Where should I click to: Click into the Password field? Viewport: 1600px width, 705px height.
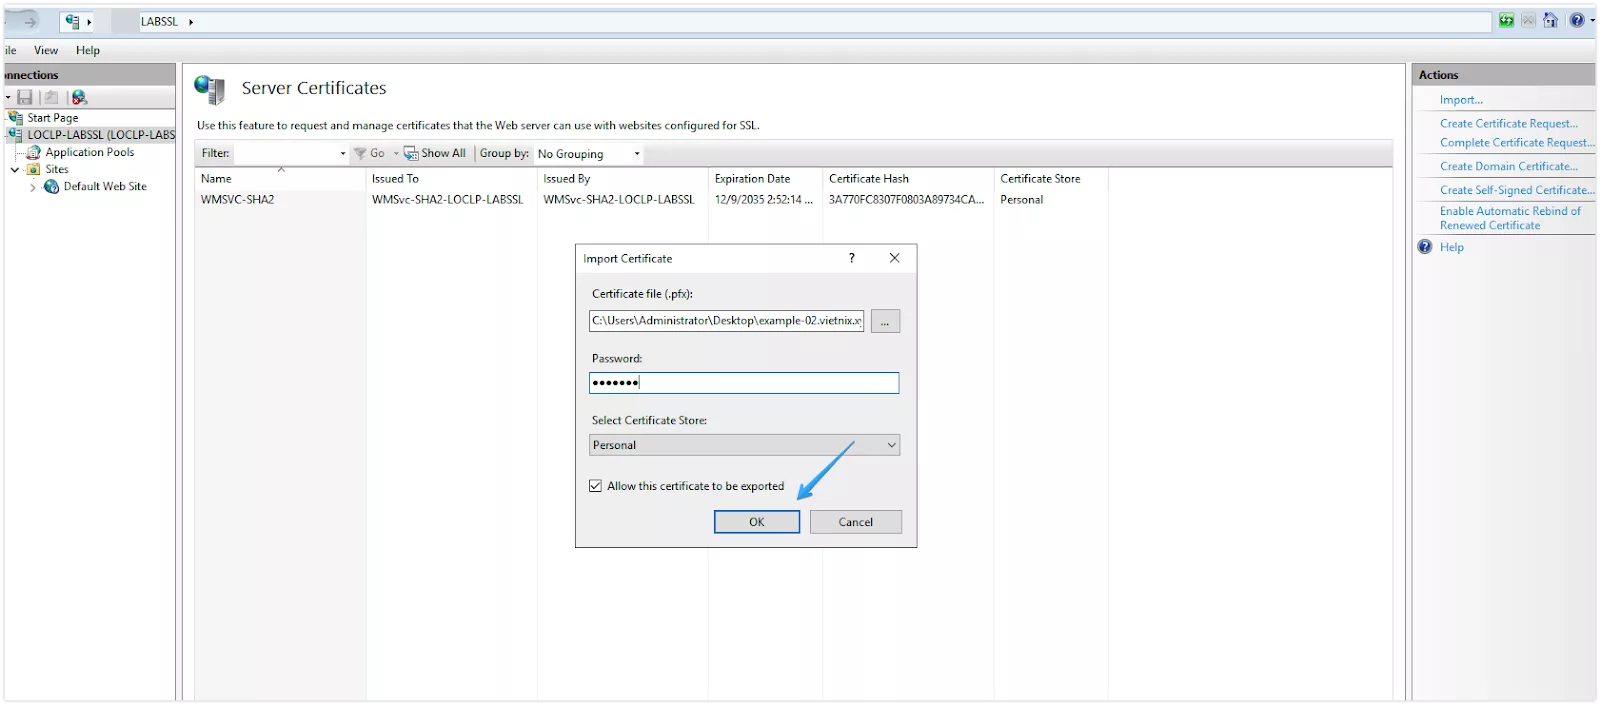point(744,383)
